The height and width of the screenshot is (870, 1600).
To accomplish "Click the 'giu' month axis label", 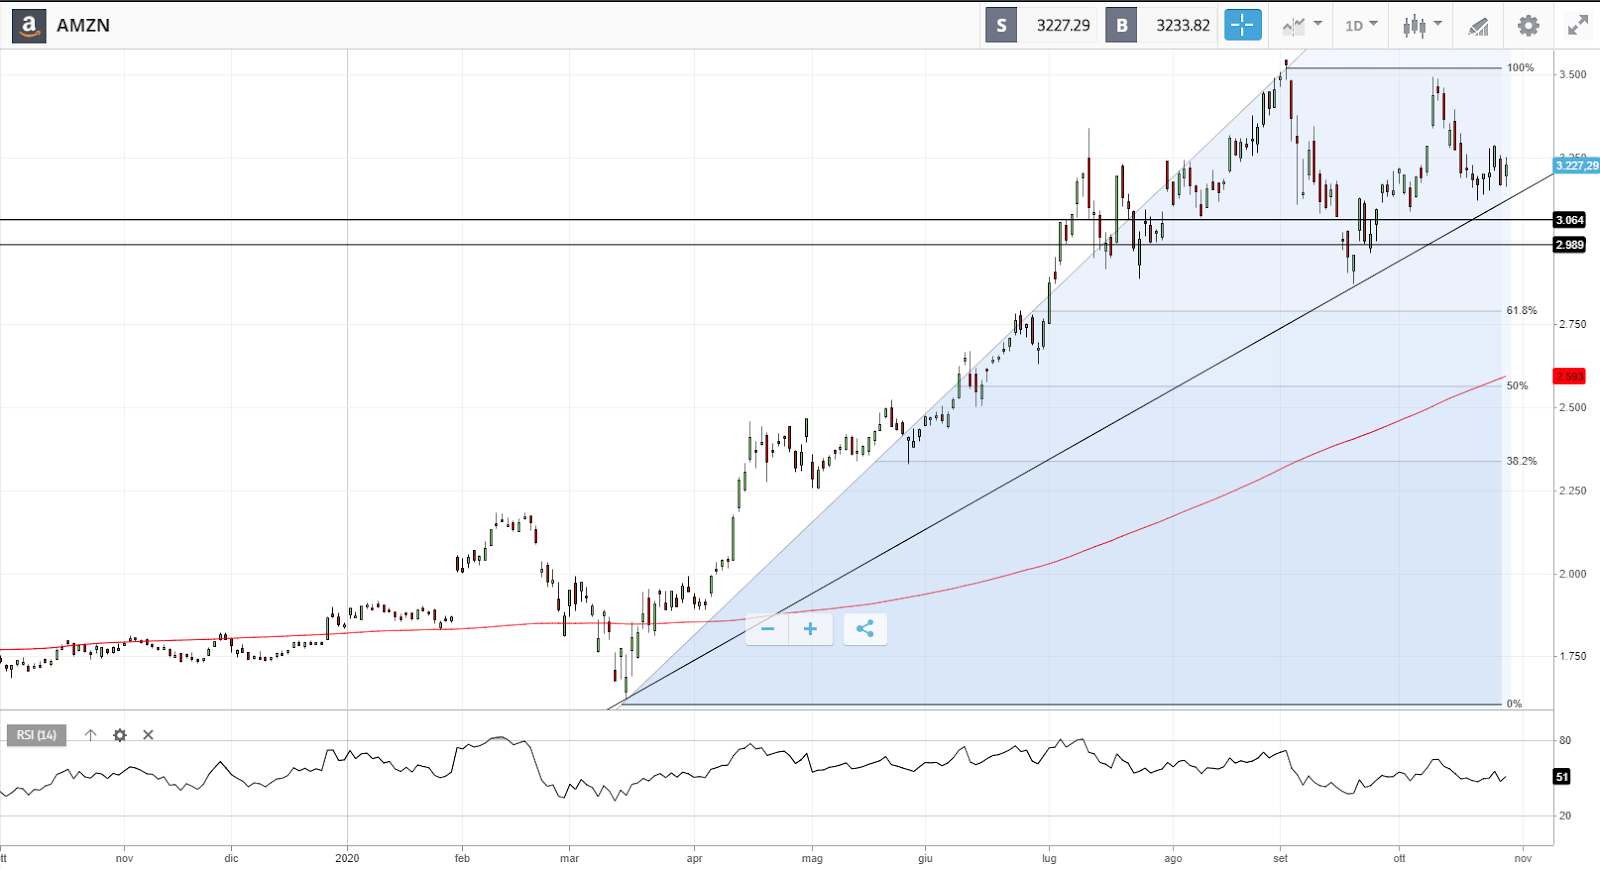I will click(x=925, y=858).
